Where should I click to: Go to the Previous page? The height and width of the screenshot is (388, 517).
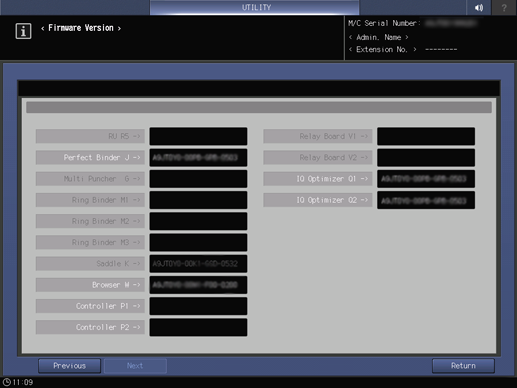click(x=69, y=366)
